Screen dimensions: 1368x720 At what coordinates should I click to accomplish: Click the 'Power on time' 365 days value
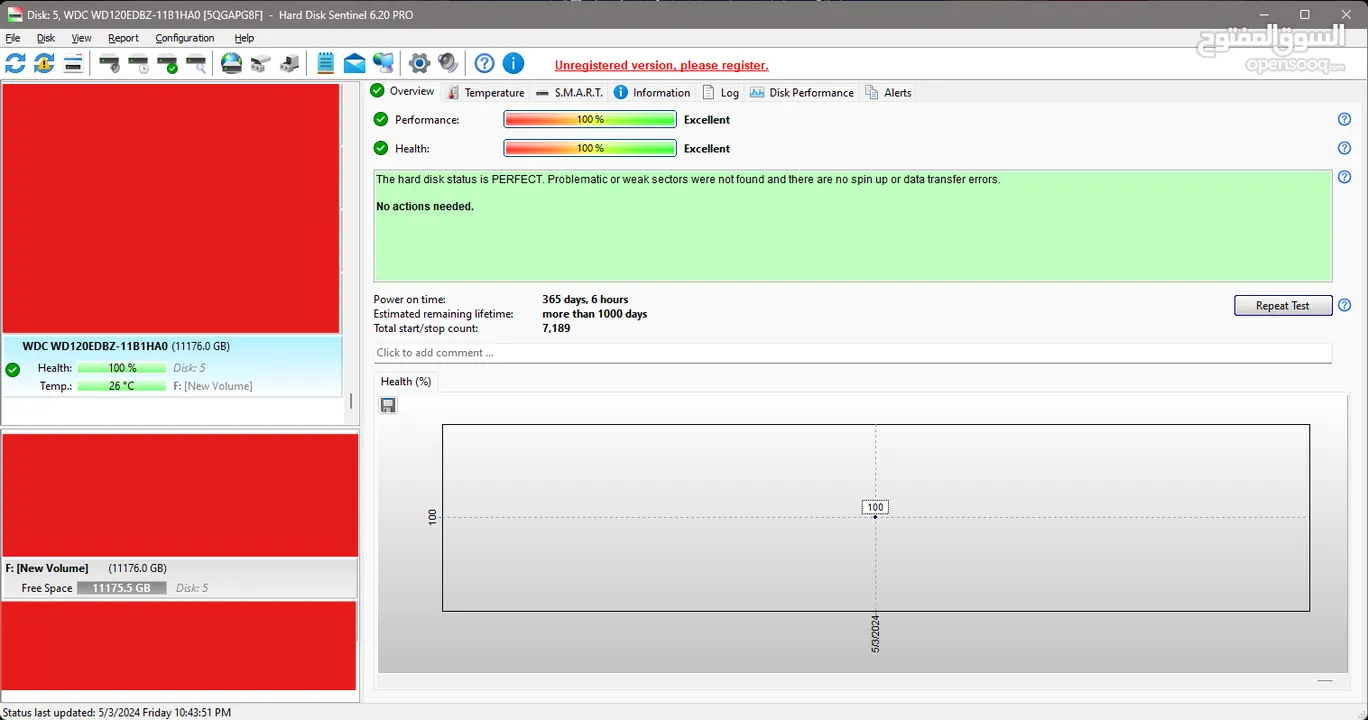click(585, 299)
